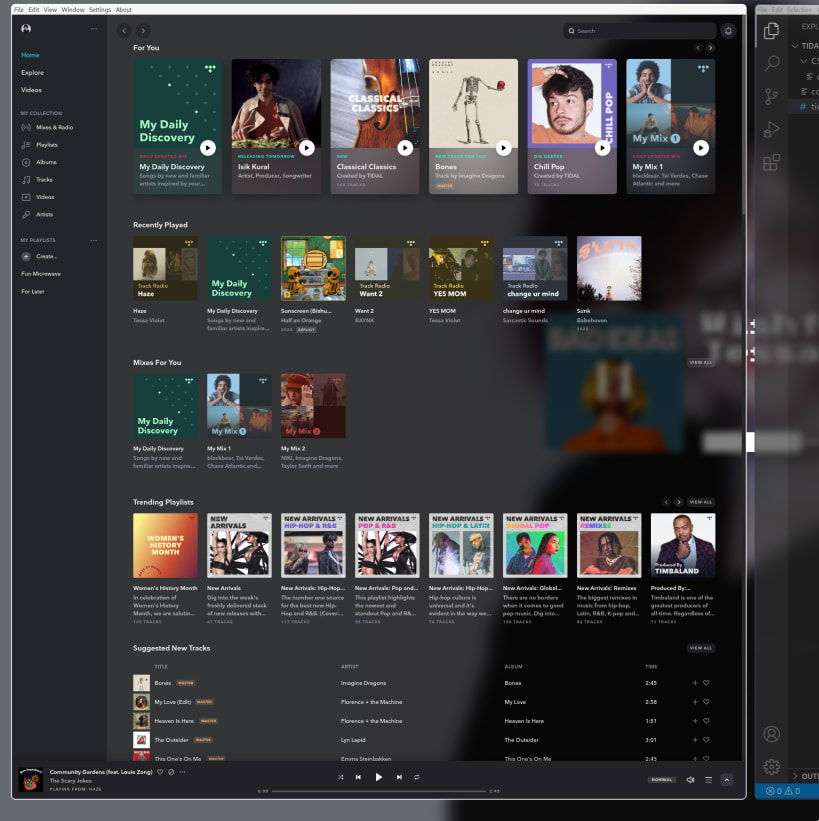This screenshot has width=819, height=821.
Task: Page Trending Playlists carousel right
Action: (x=679, y=502)
